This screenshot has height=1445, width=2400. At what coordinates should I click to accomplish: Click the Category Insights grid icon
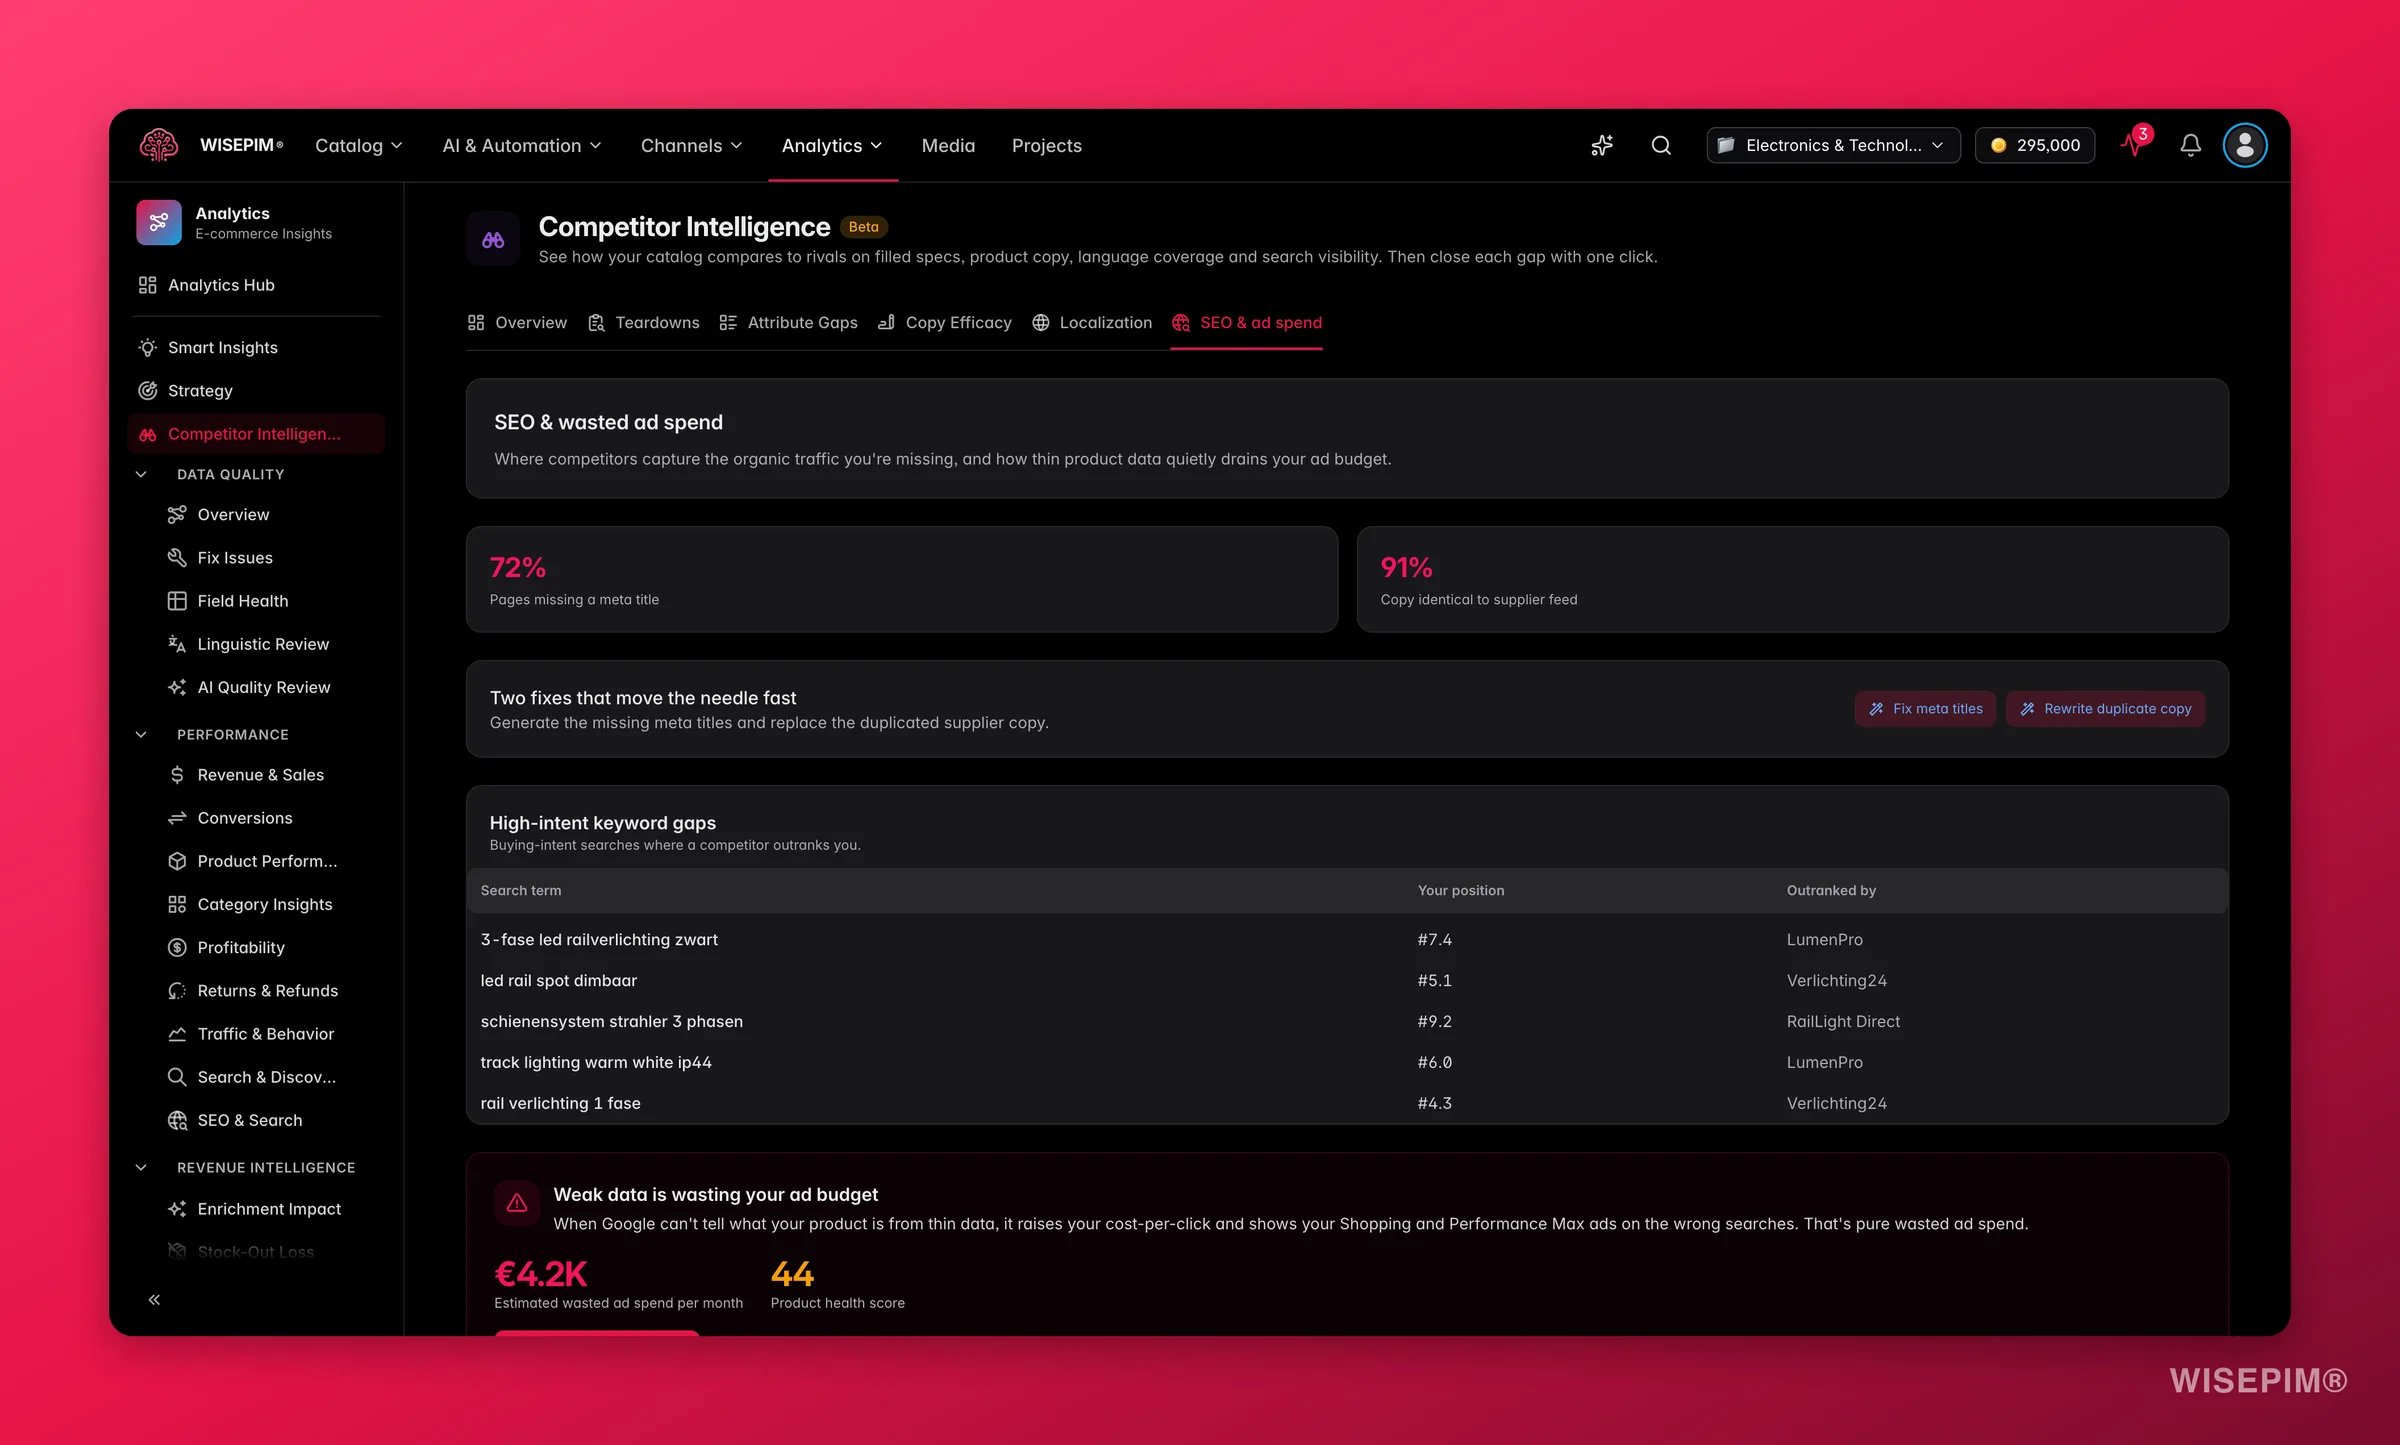pyautogui.click(x=177, y=903)
